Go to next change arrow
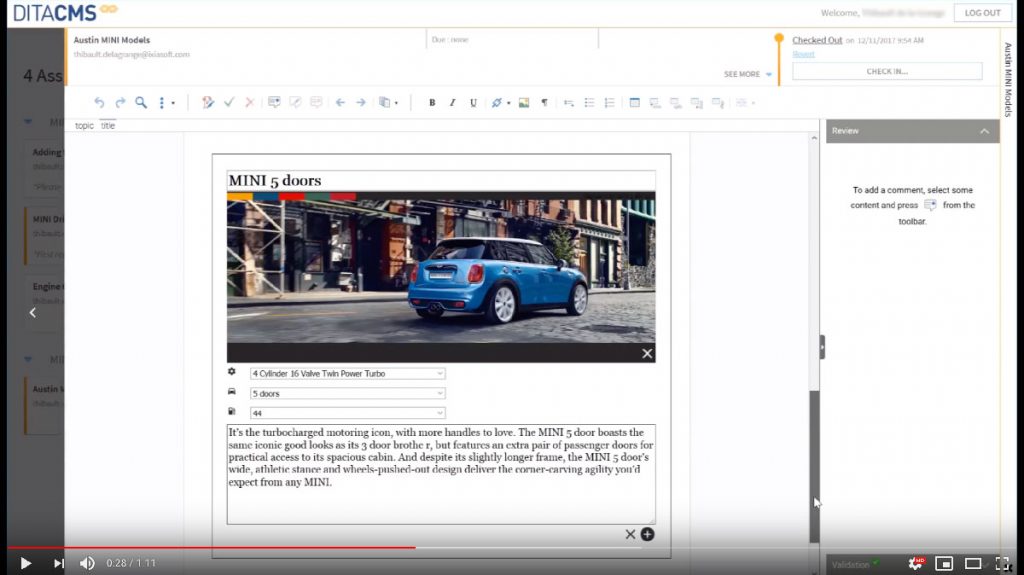This screenshot has height=575, width=1024. pyautogui.click(x=360, y=103)
